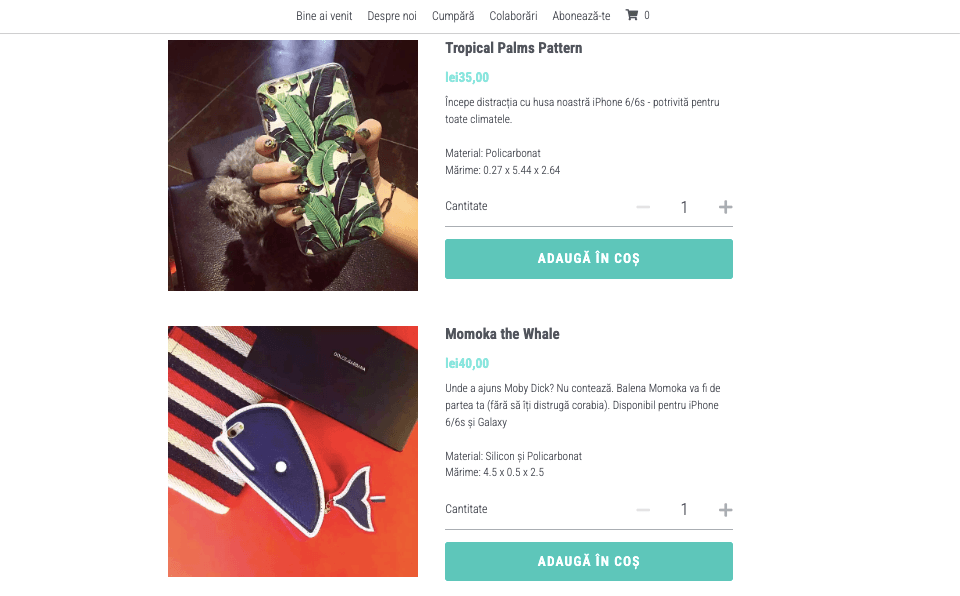Select the Tropical Palms quantity value field
The height and width of the screenshot is (596, 960).
pos(684,207)
